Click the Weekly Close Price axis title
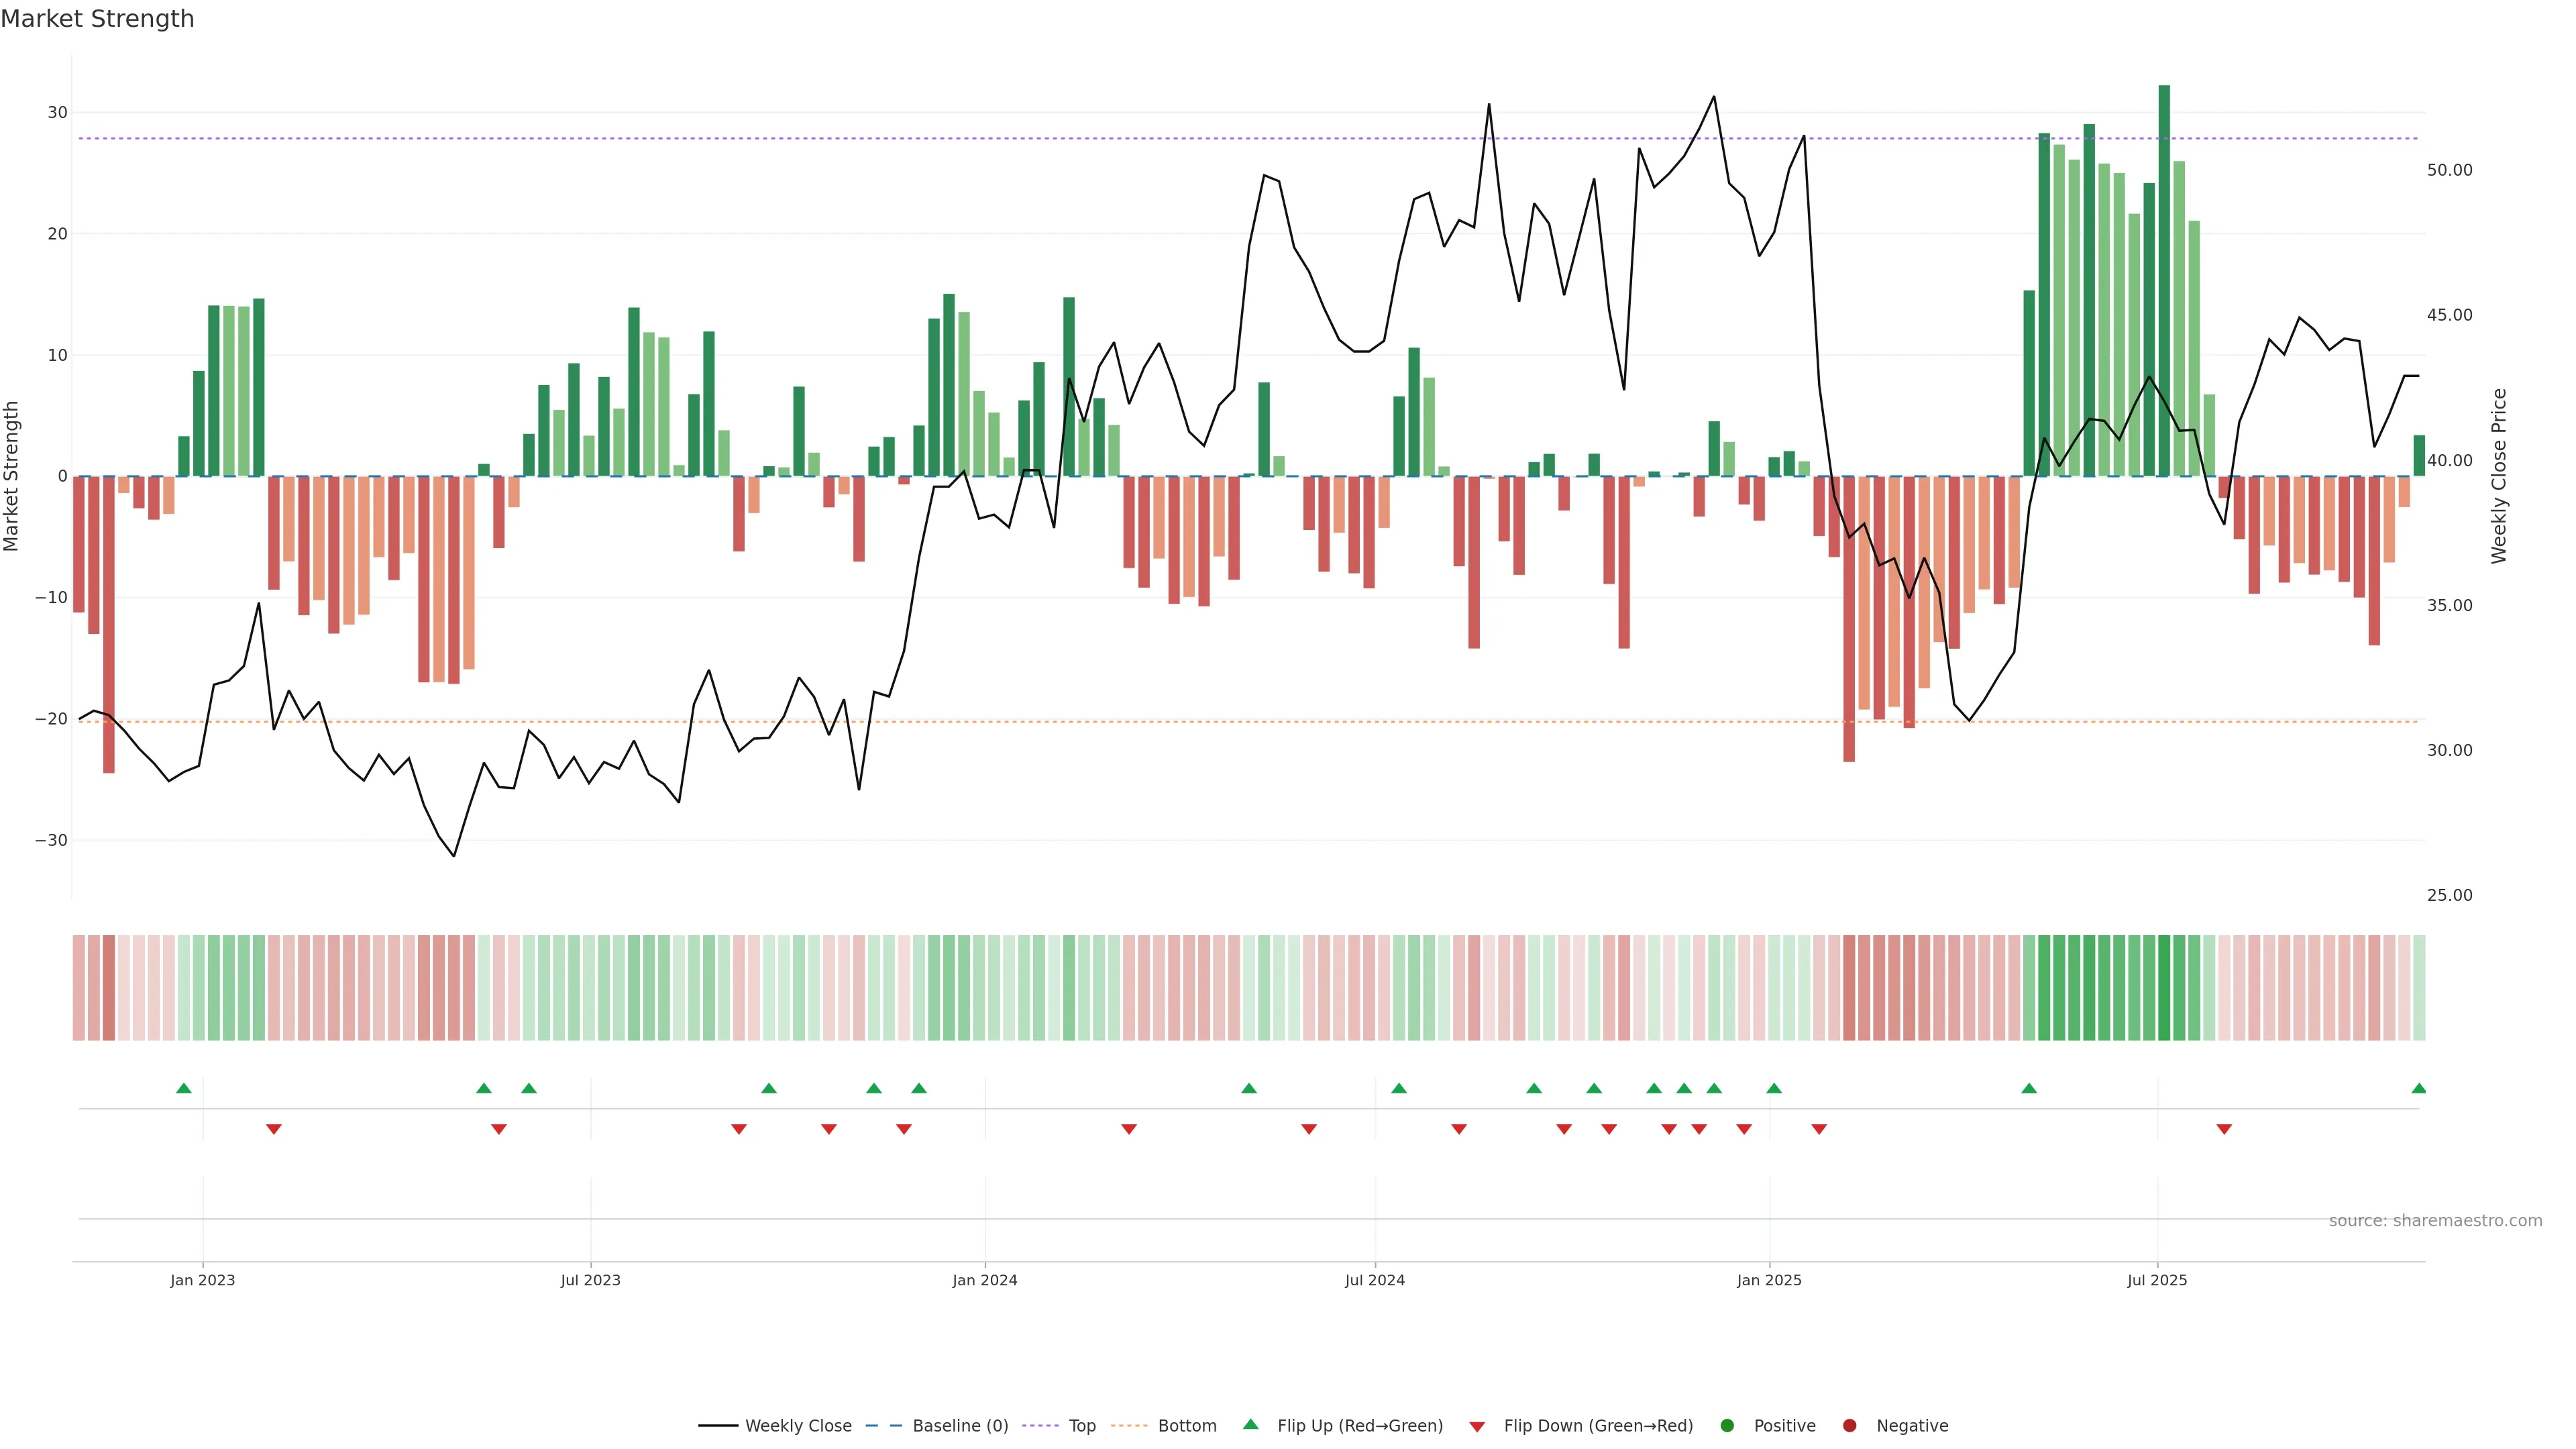Viewport: 2576px width, 1449px height. [x=2499, y=476]
